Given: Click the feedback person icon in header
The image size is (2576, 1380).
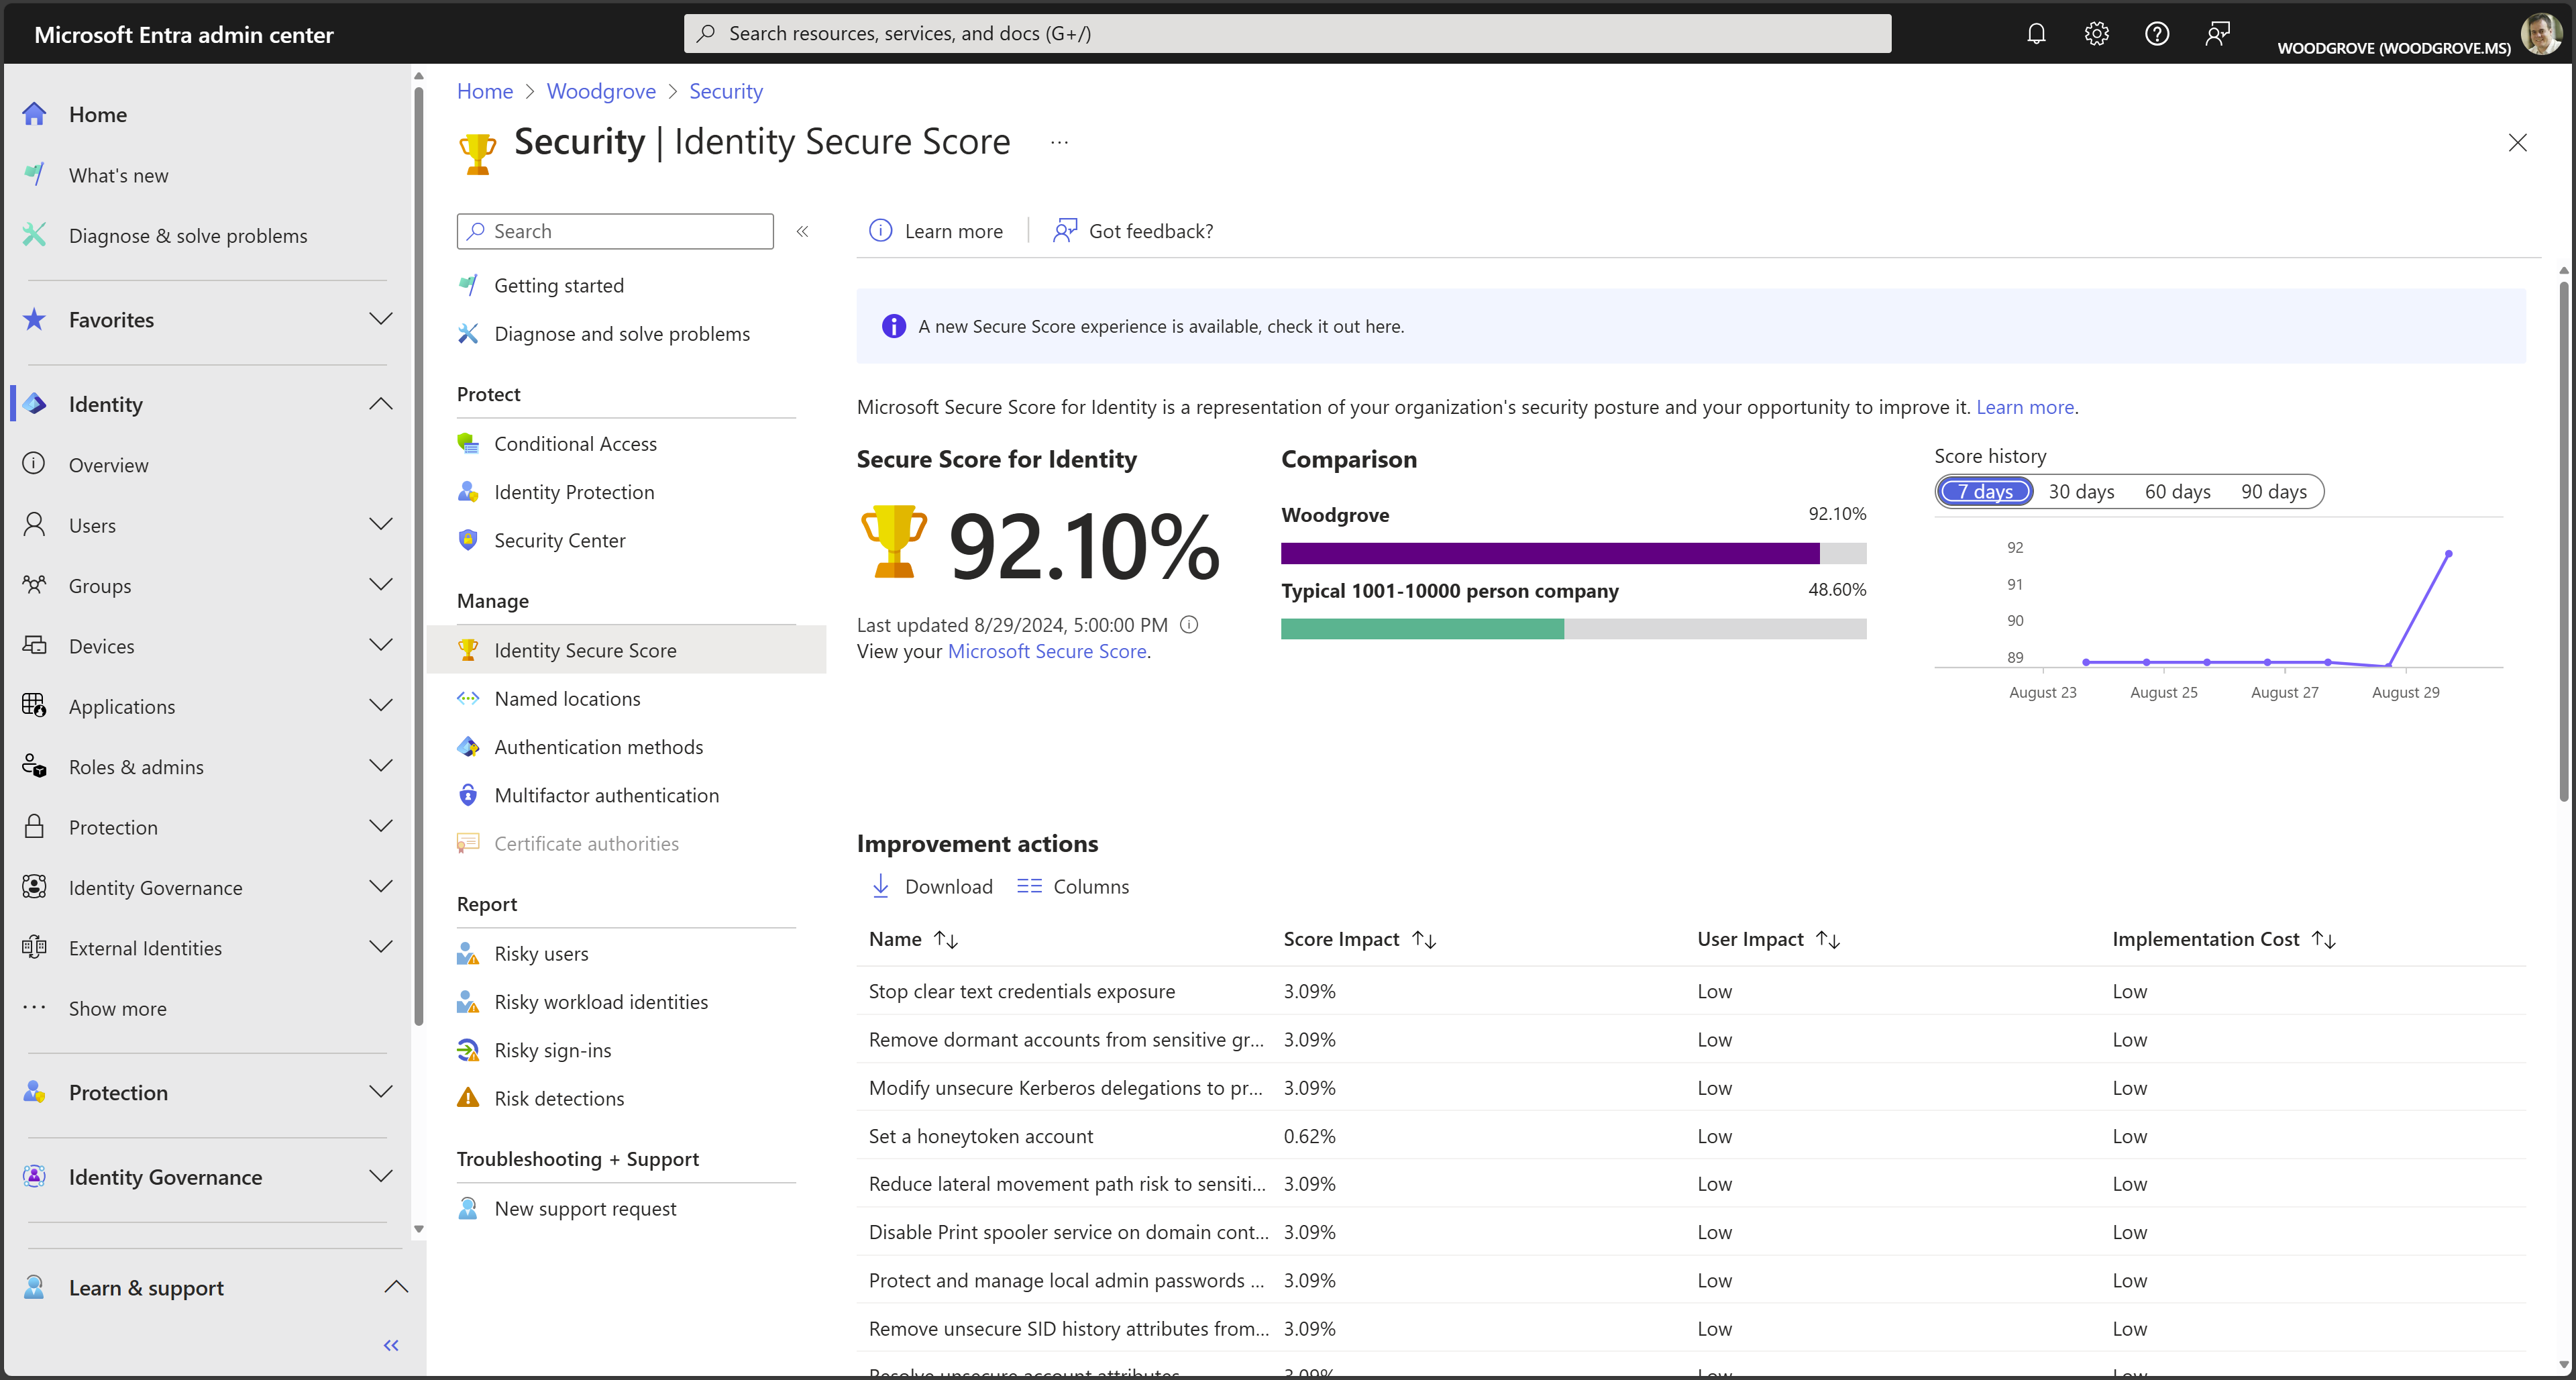Looking at the screenshot, I should pyautogui.click(x=2217, y=33).
